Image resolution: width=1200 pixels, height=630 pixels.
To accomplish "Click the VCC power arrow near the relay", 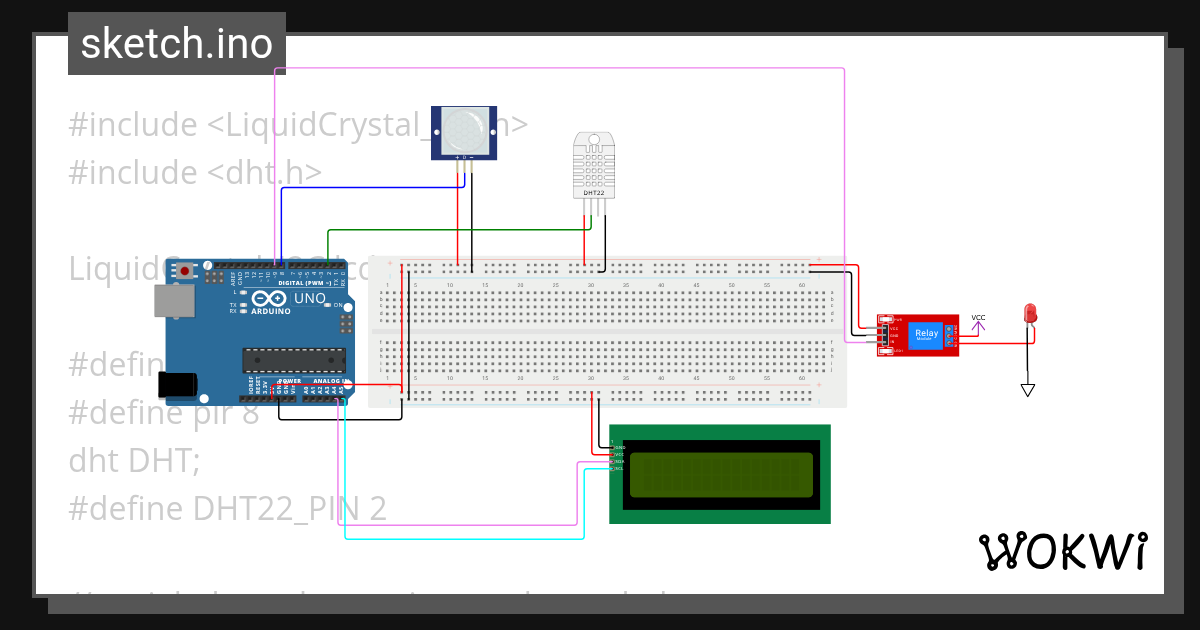I will [978, 325].
